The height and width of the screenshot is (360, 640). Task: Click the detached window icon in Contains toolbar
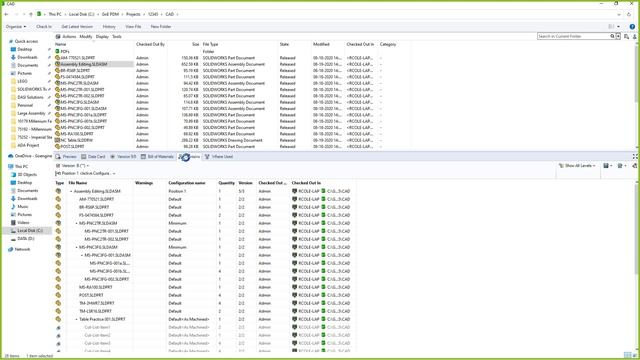pyautogui.click(x=635, y=166)
